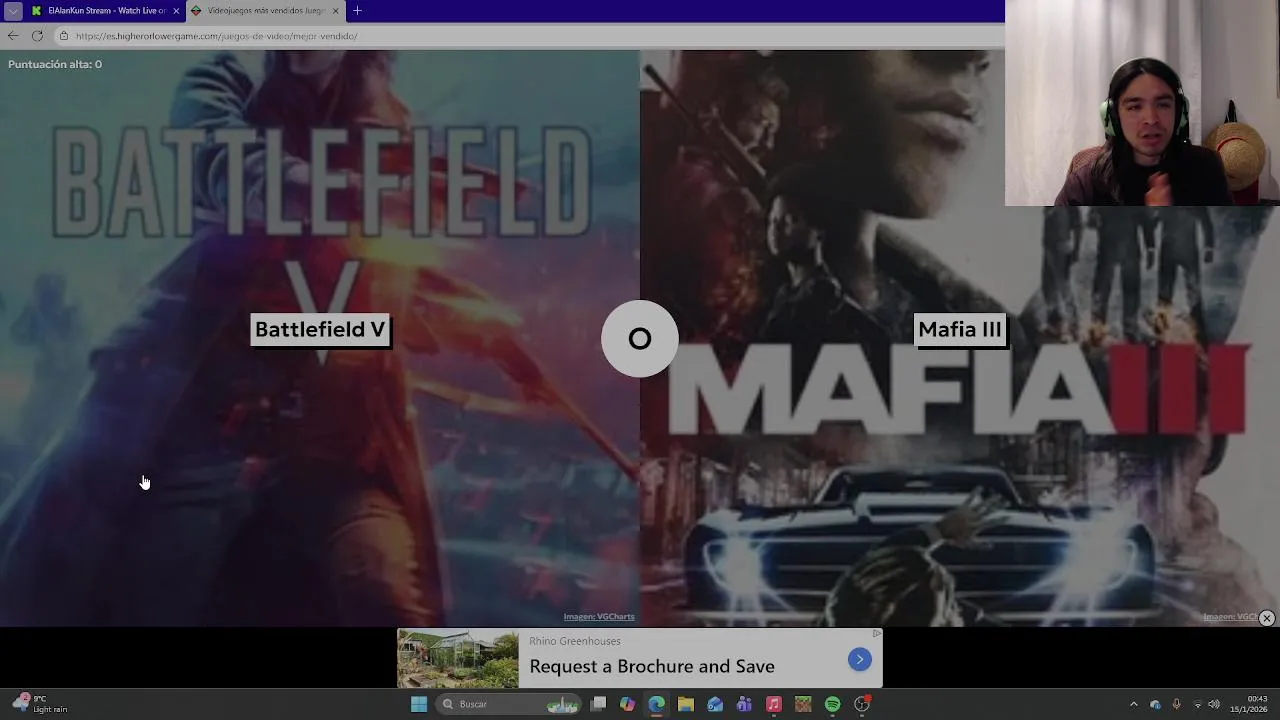Open Task View from the taskbar
The height and width of the screenshot is (720, 1280).
click(598, 704)
